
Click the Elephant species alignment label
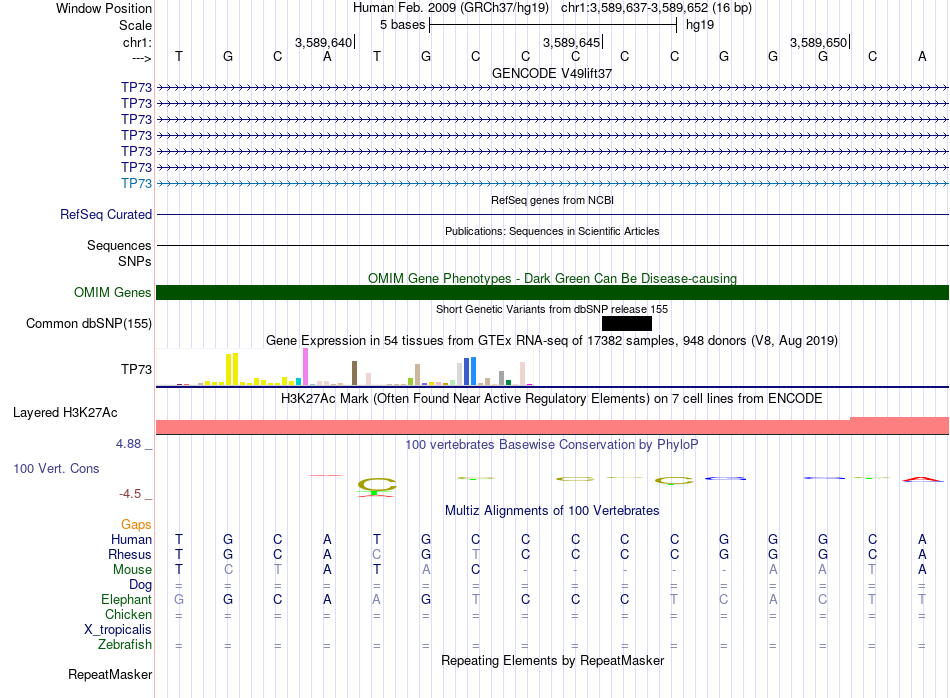tap(127, 599)
